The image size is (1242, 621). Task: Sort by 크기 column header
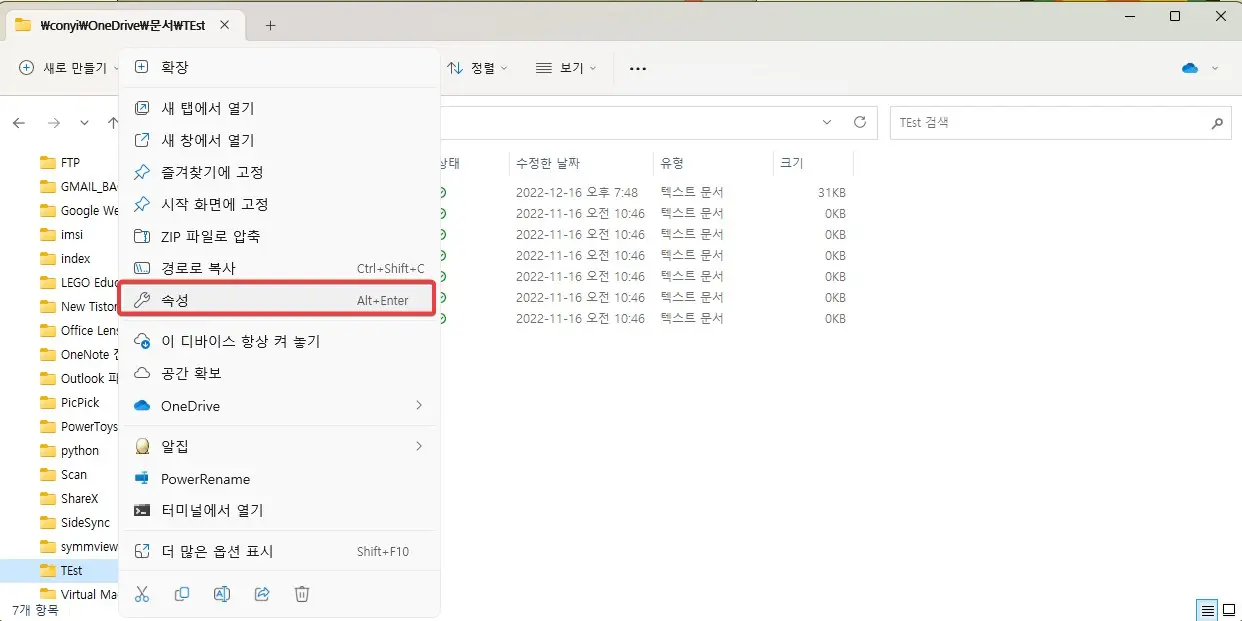(814, 163)
